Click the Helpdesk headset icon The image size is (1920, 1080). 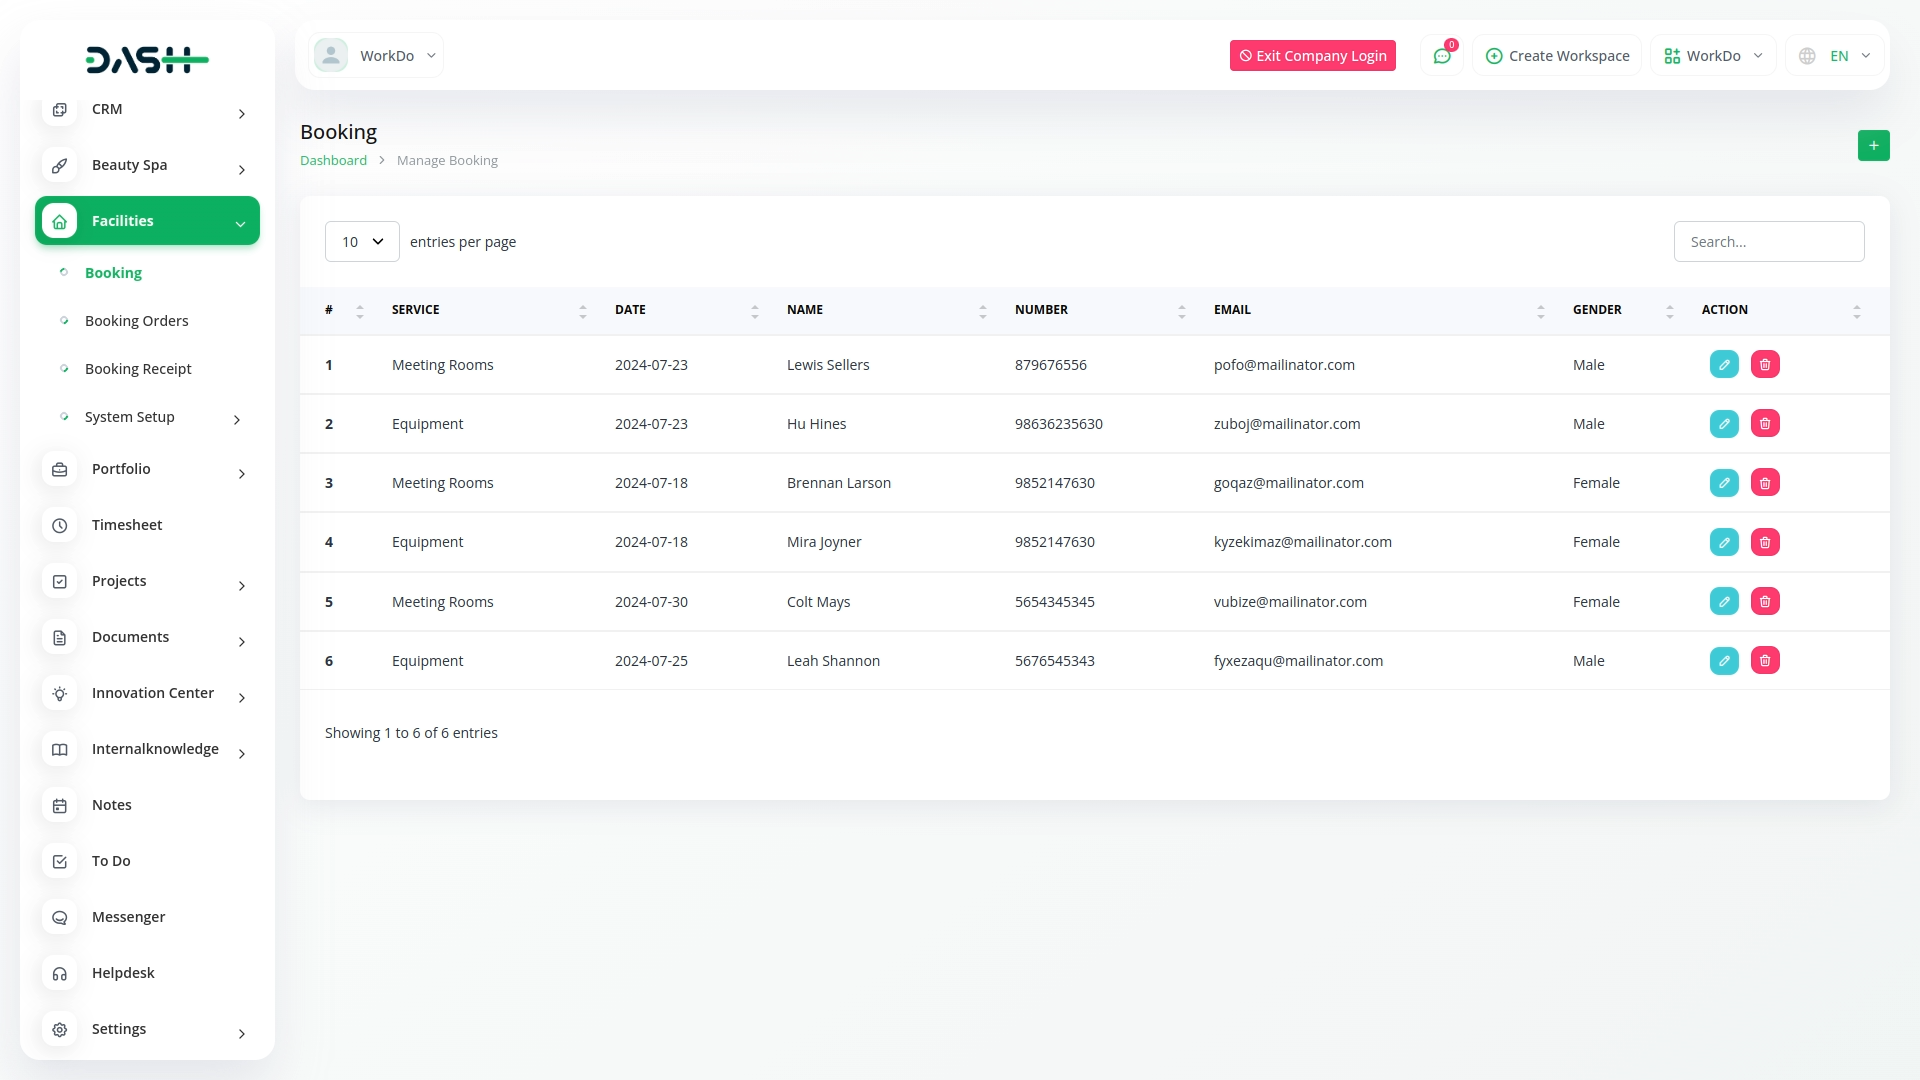[x=60, y=973]
